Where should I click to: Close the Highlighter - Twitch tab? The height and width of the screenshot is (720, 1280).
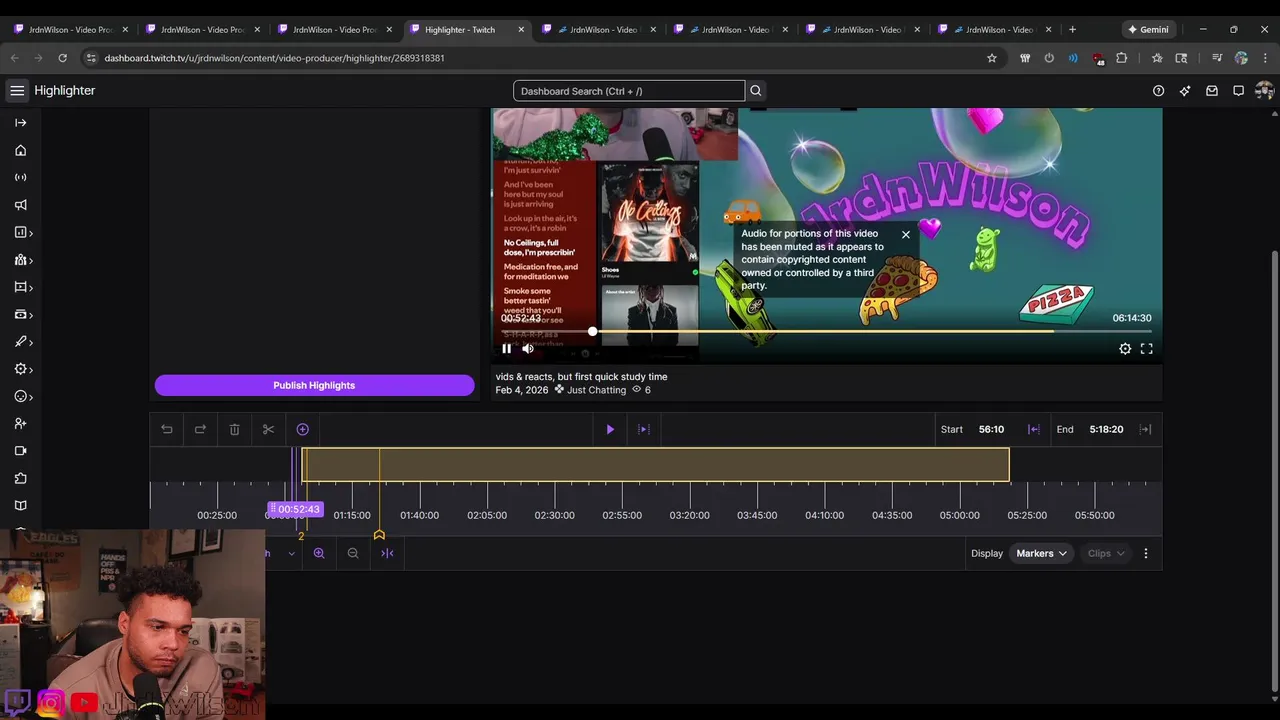(521, 29)
